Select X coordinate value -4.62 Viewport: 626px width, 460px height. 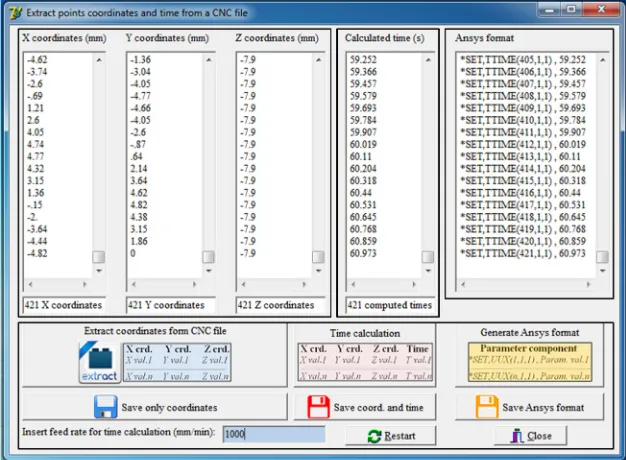37,60
